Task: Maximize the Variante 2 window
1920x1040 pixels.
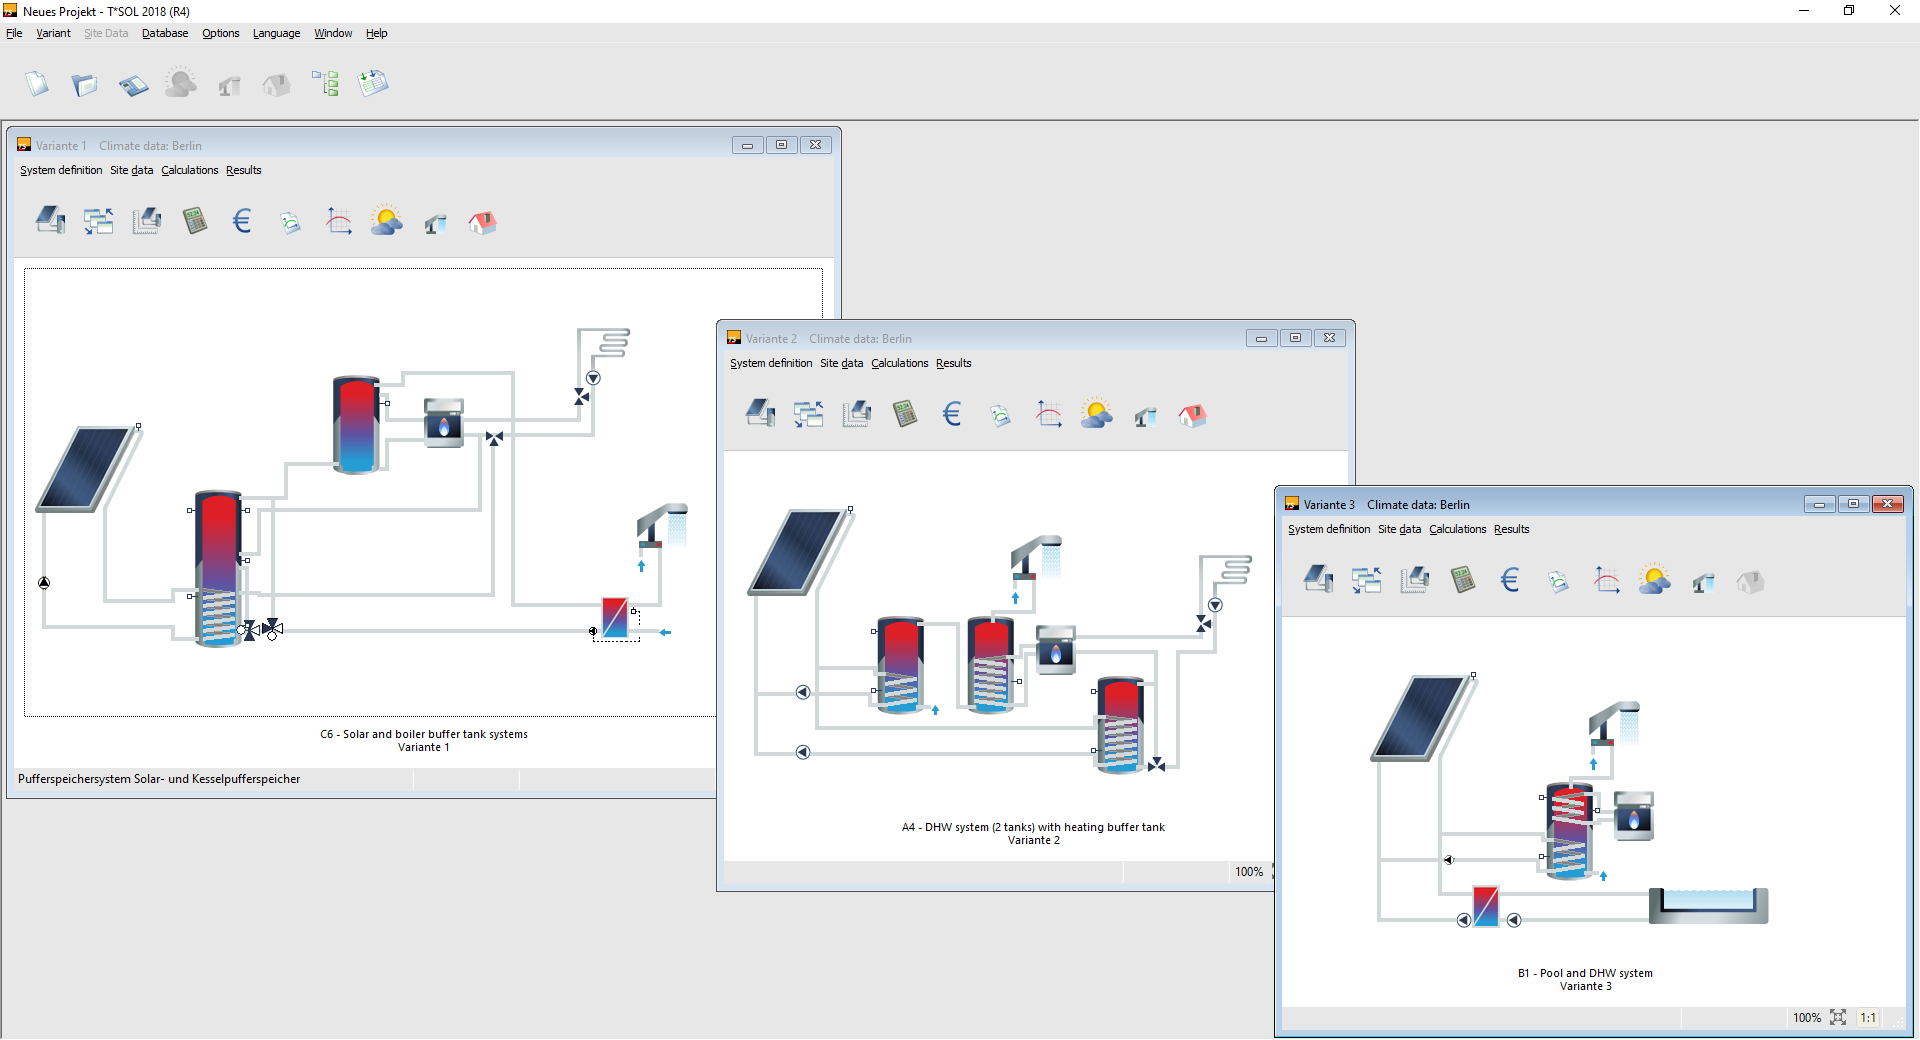Action: click(1295, 338)
